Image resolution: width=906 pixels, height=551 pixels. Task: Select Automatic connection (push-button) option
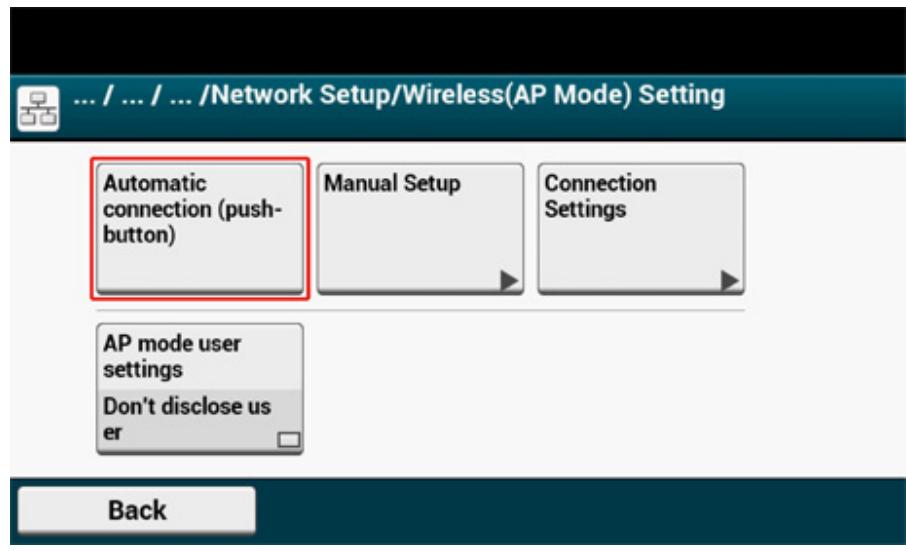click(200, 229)
